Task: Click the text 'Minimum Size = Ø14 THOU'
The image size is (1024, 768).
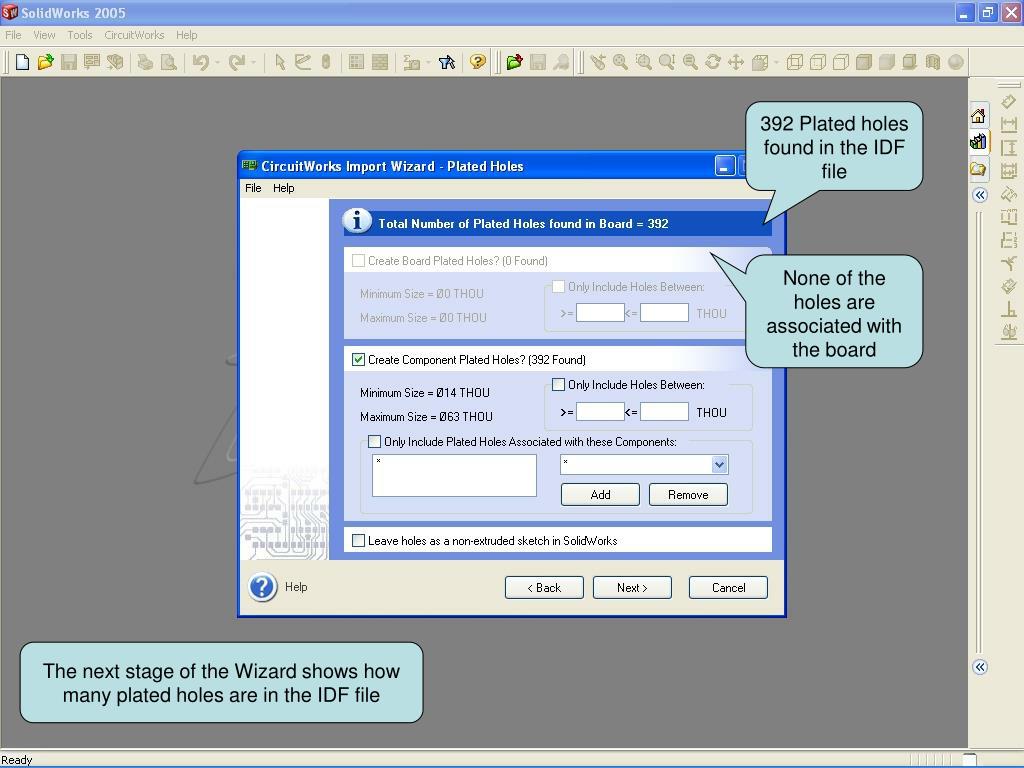Action: pos(424,392)
